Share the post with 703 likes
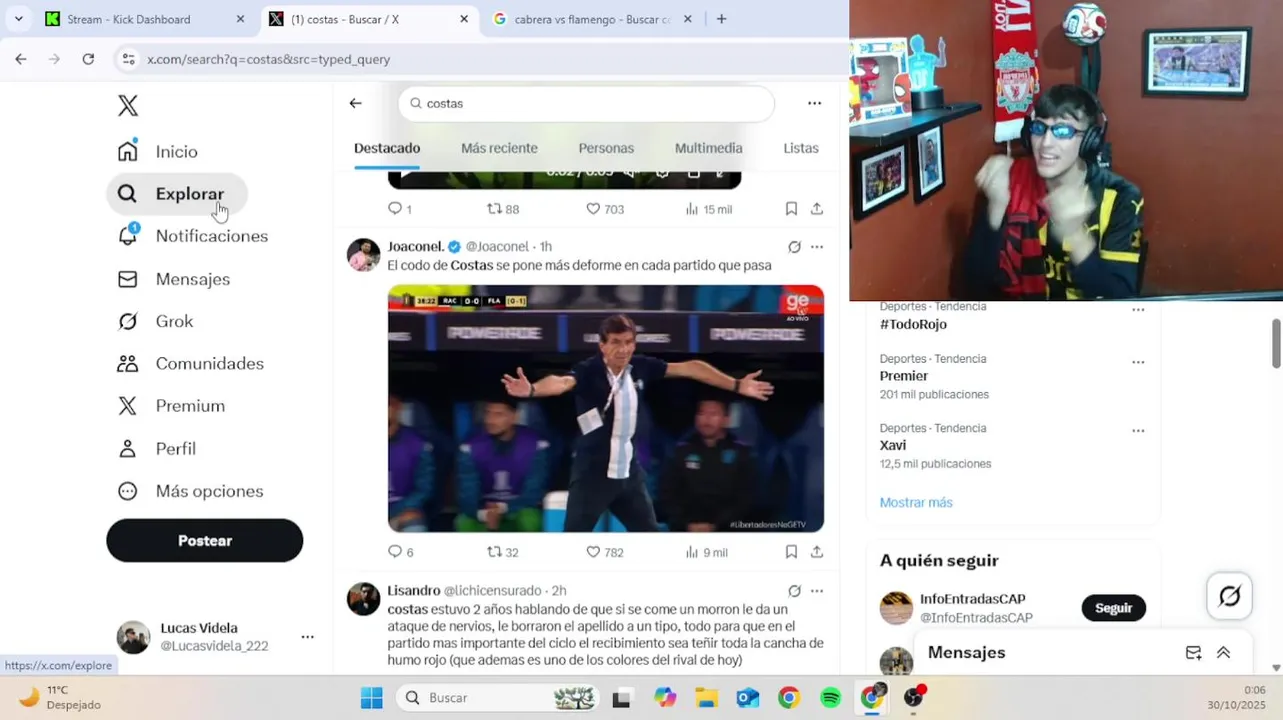 click(817, 209)
